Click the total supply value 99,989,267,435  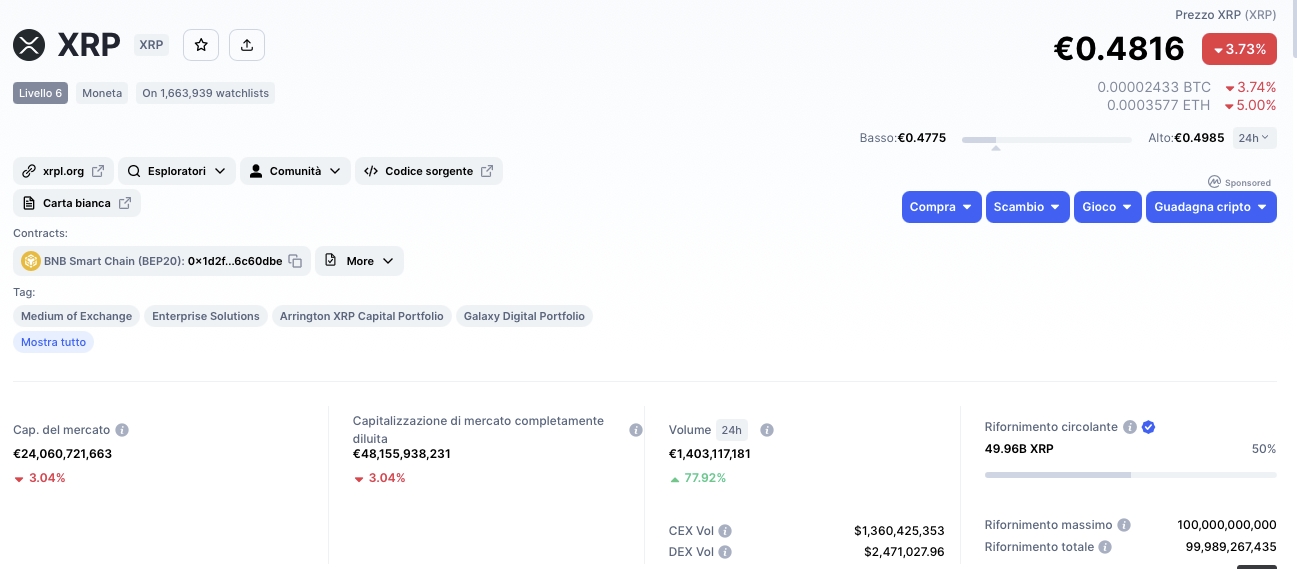coord(1231,547)
